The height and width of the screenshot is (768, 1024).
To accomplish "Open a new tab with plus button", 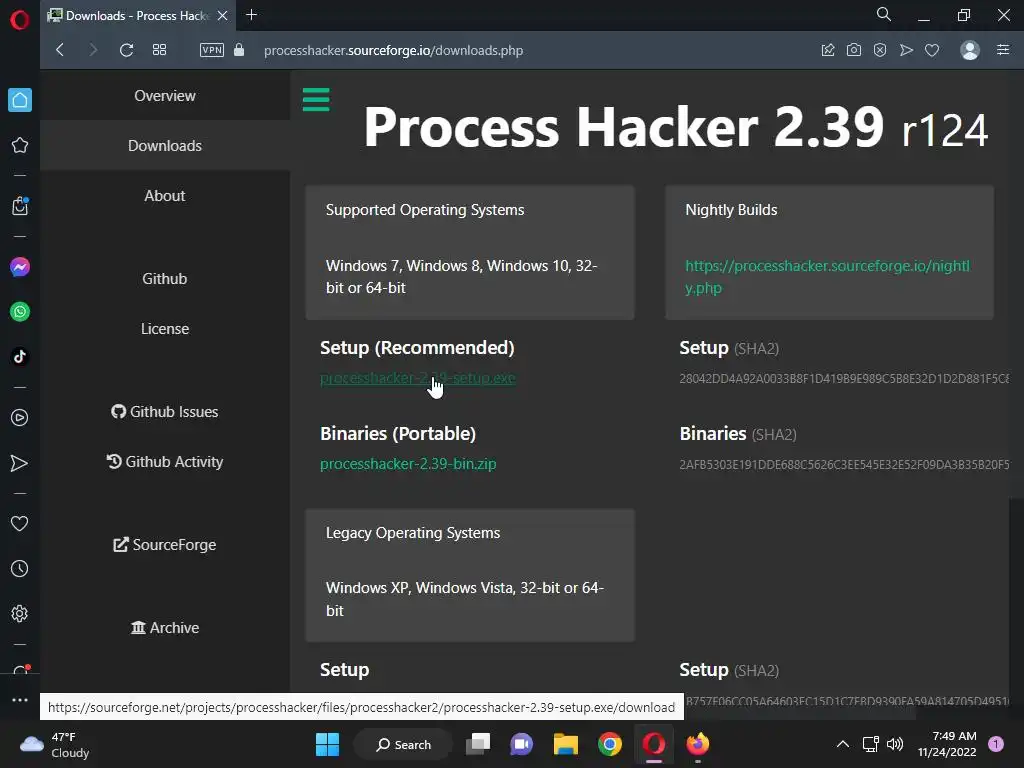I will point(251,15).
